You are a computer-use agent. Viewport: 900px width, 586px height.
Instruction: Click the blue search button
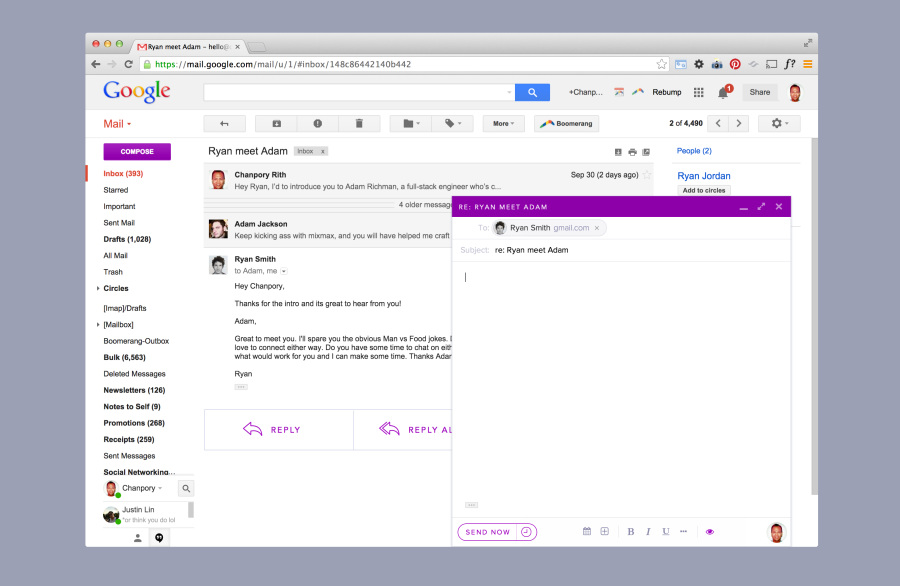[x=532, y=92]
